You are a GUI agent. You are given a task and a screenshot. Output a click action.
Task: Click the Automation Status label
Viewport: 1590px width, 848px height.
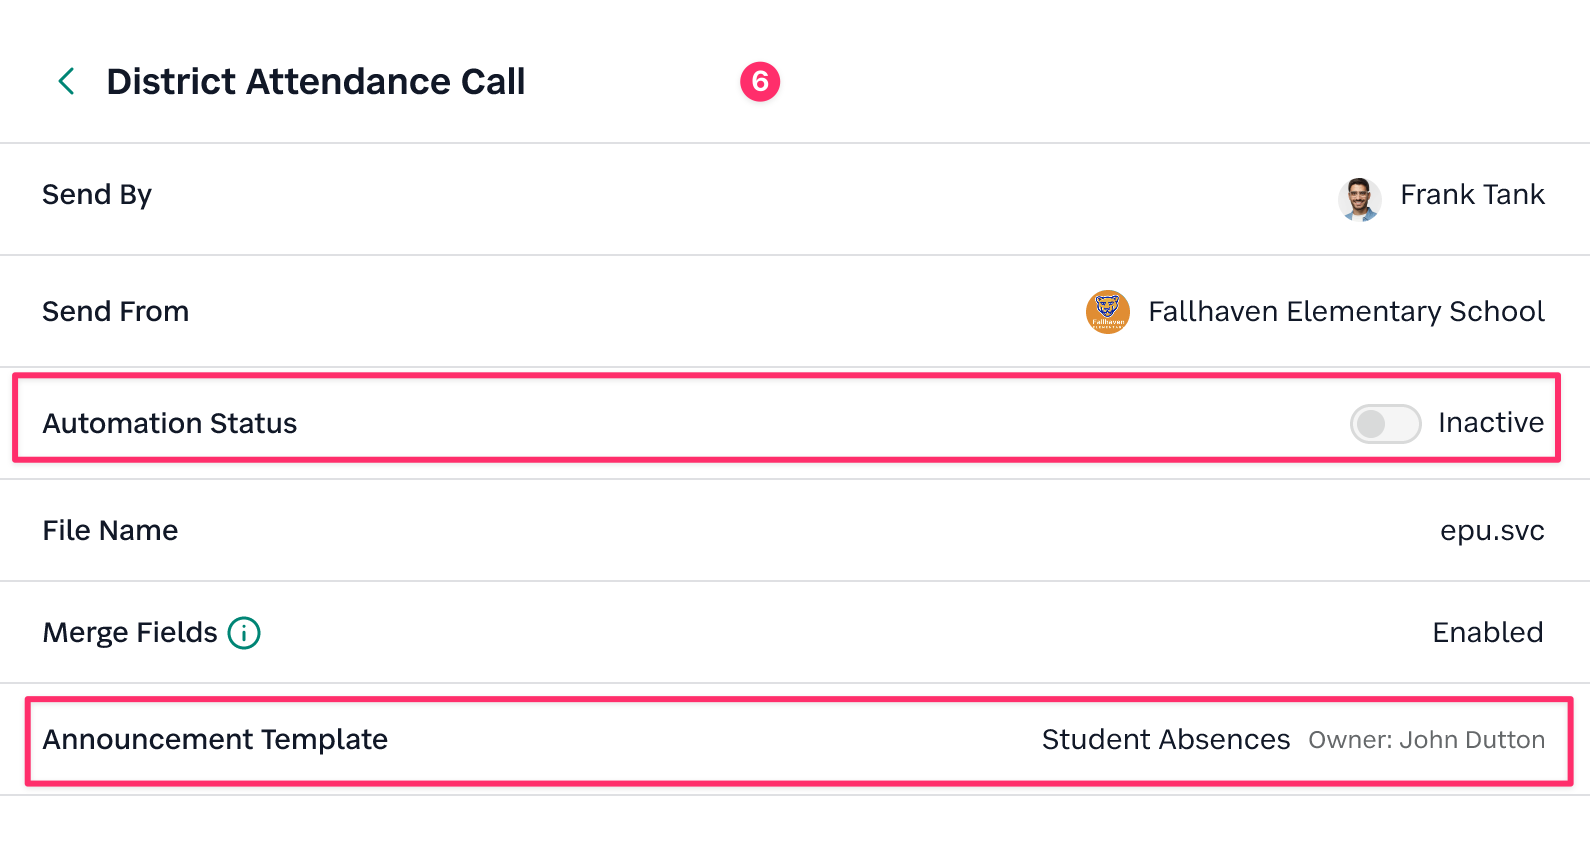(x=170, y=424)
